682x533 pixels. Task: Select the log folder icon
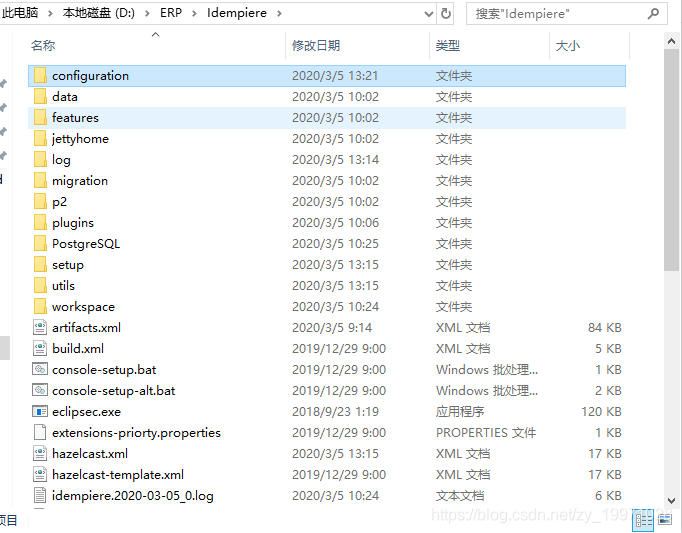tap(40, 159)
